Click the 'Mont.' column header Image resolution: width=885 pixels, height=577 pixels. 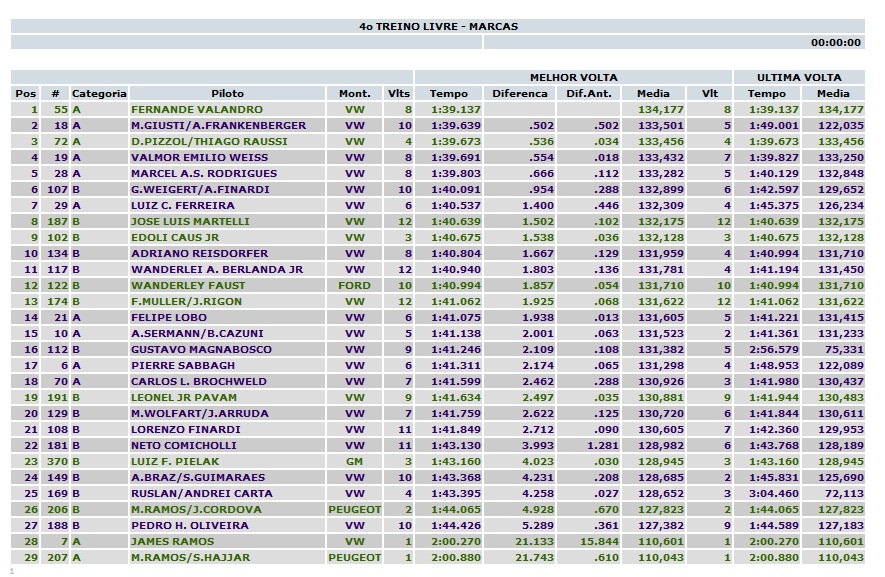[354, 94]
